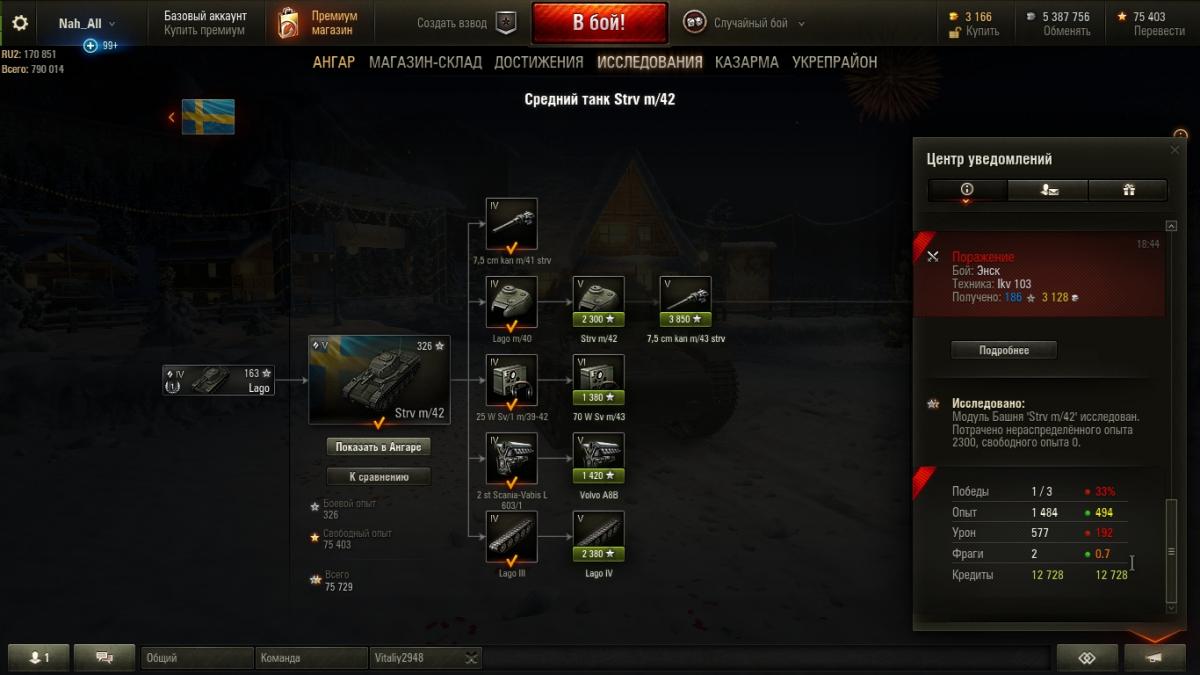
Task: Switch to invitations tab in notification center
Action: tap(1047, 190)
